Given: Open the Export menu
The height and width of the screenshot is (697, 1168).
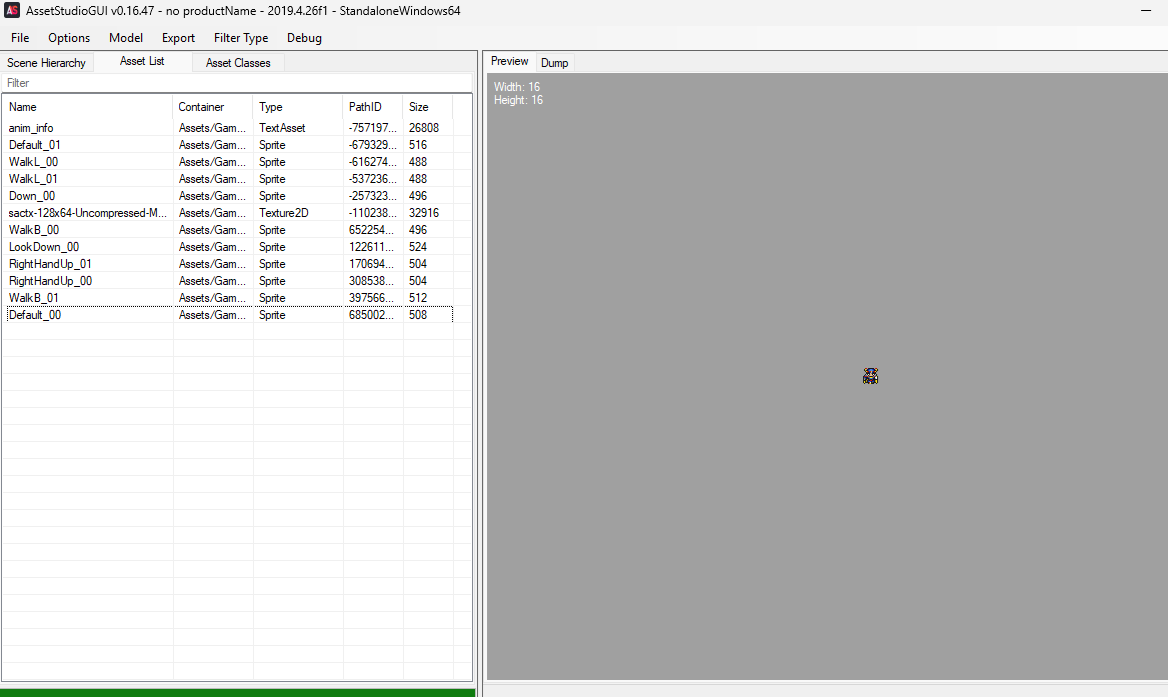Looking at the screenshot, I should 178,38.
